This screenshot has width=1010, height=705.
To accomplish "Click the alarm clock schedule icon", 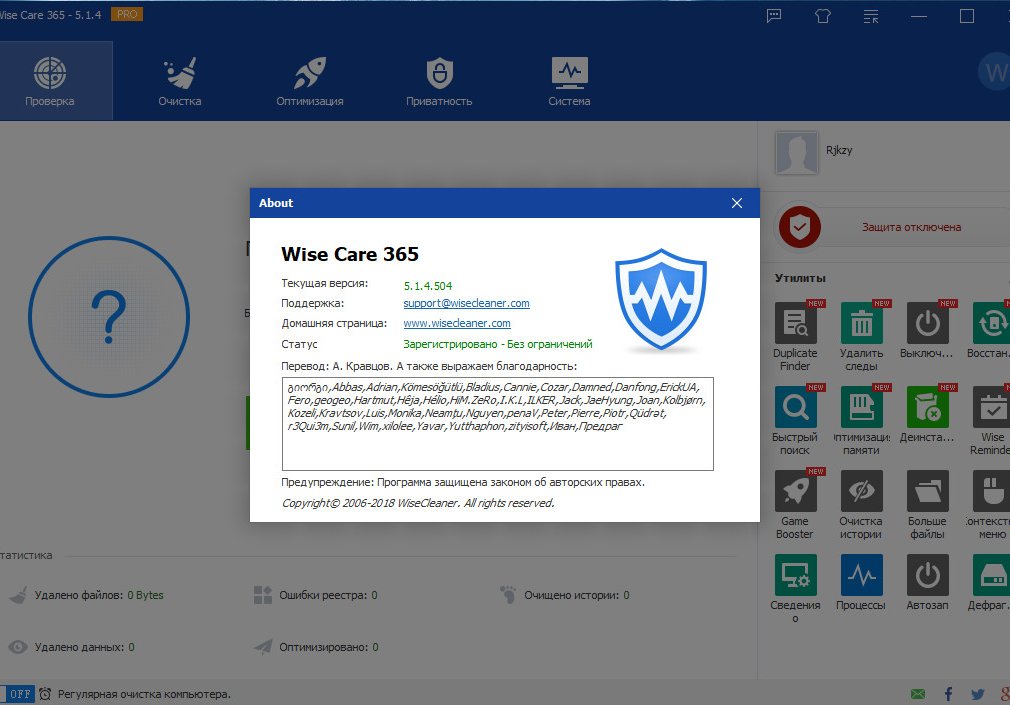I will click(45, 694).
